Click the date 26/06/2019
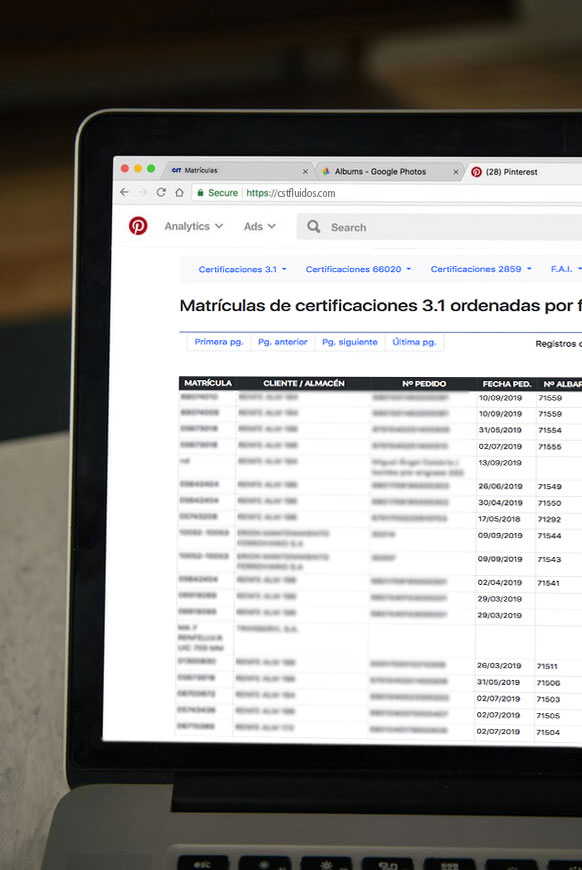This screenshot has height=870, width=582. (x=500, y=487)
